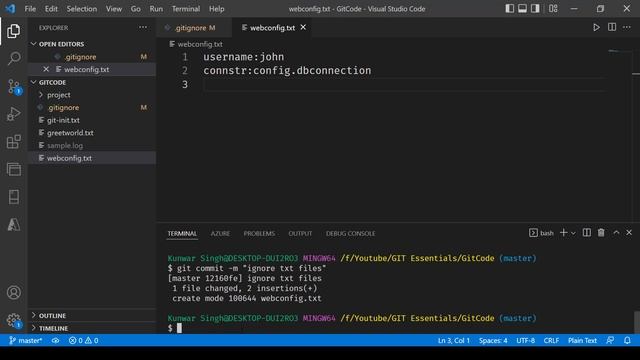640x360 pixels.
Task: Open the Source Control view
Action: click(14, 87)
